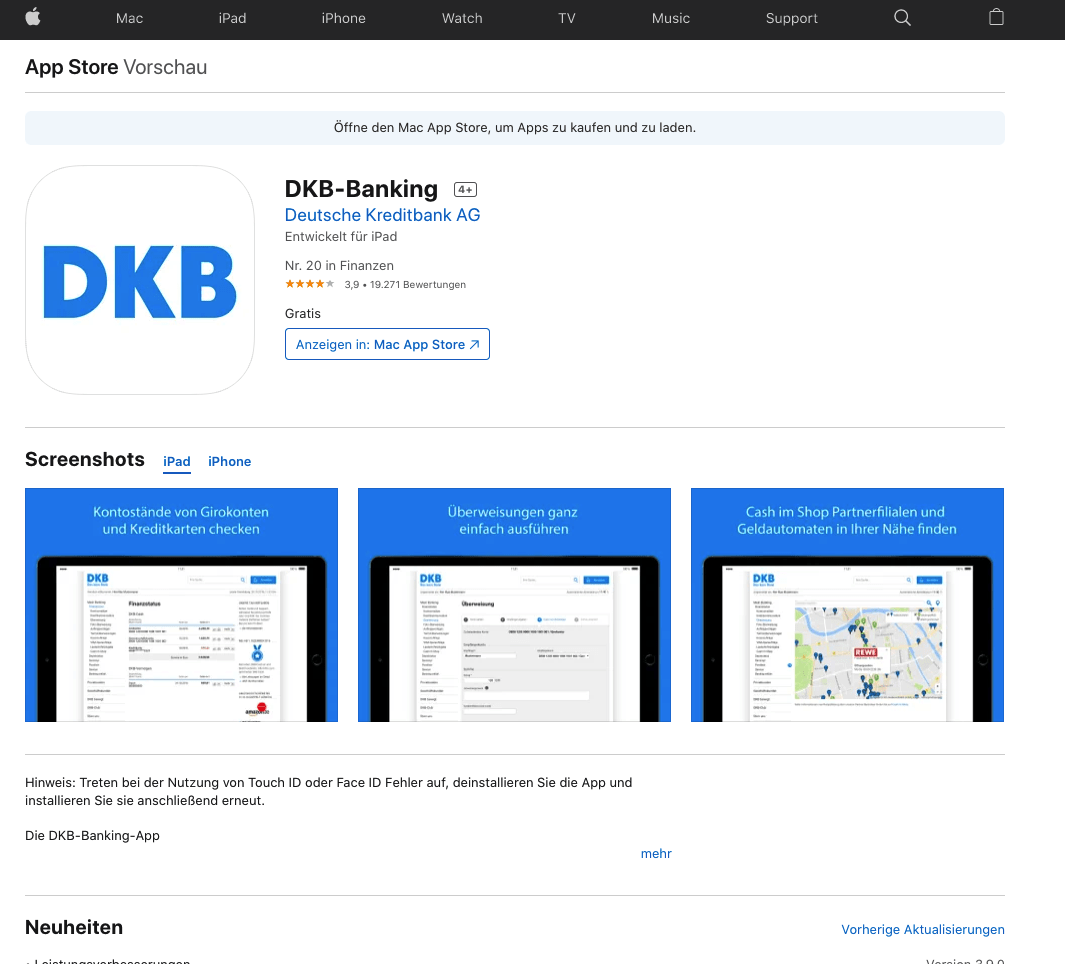The image size is (1065, 964).
Task: Click the Screenshots section heading
Action: [x=85, y=460]
